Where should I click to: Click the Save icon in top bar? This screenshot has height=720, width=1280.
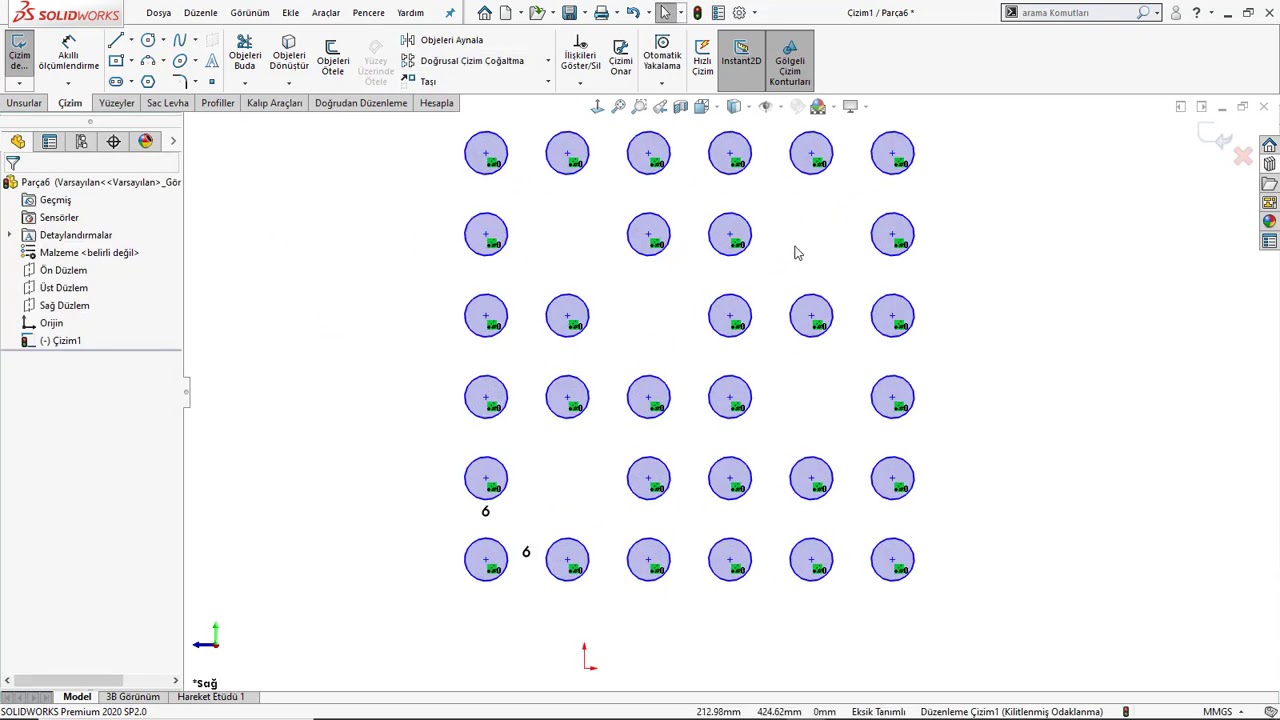(569, 13)
